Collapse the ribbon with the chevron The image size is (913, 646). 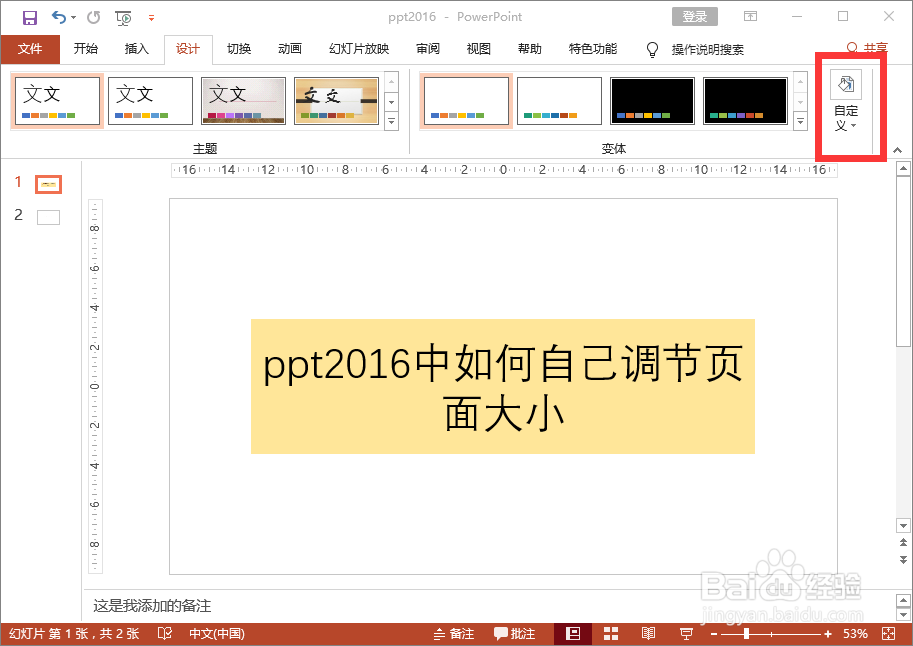click(x=897, y=150)
